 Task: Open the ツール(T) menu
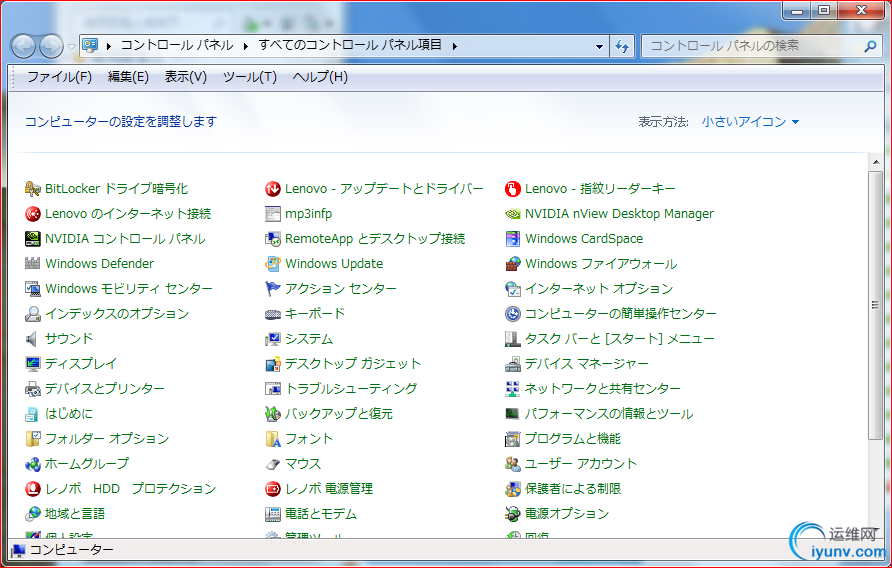[x=250, y=77]
